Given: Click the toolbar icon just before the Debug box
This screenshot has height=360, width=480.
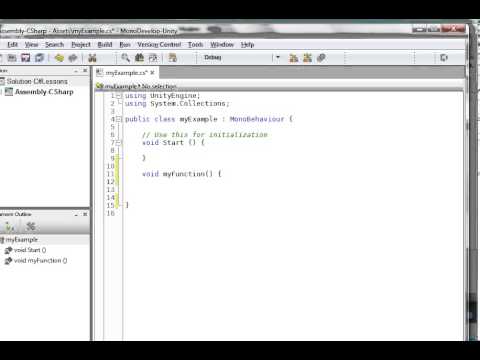Looking at the screenshot, I should tap(173, 58).
